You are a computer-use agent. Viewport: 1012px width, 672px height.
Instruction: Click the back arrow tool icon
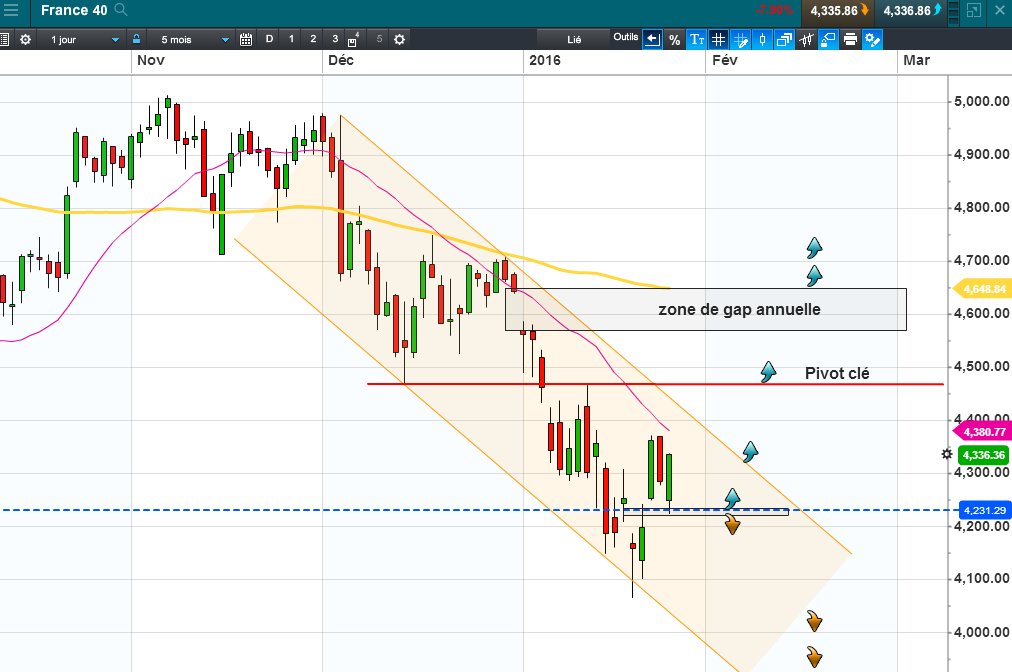pyautogui.click(x=653, y=39)
